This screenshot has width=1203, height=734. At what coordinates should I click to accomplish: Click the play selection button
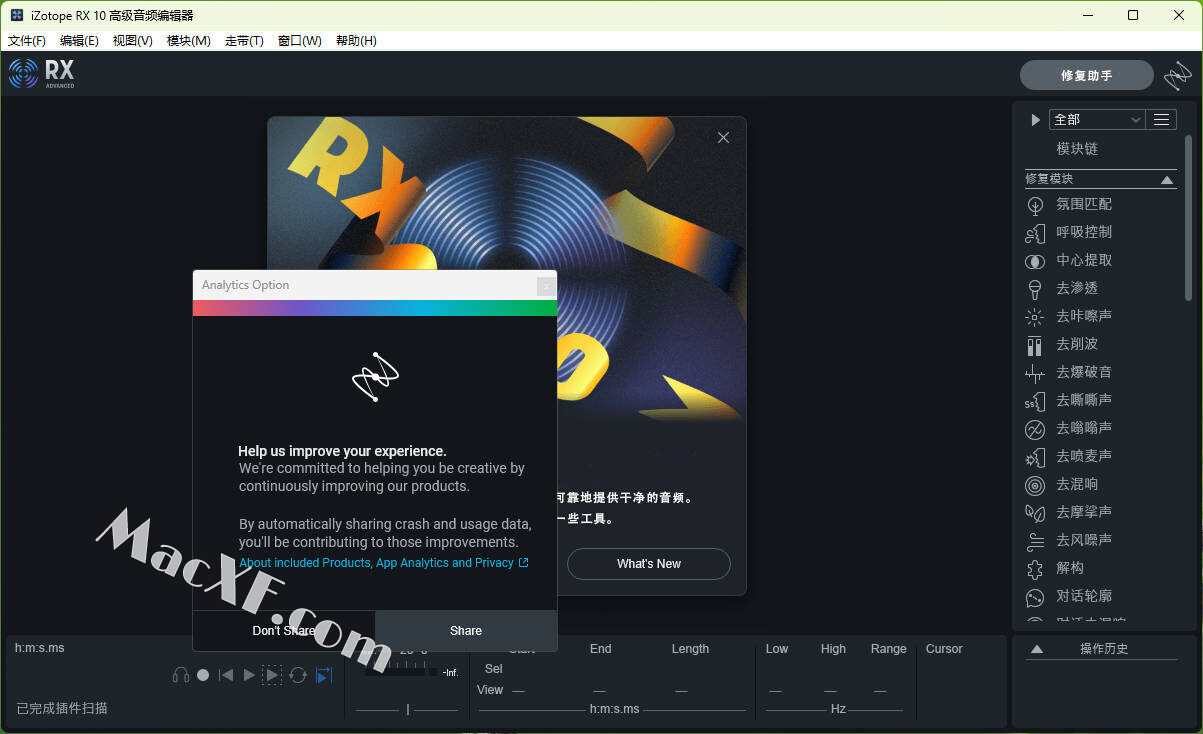[272, 675]
